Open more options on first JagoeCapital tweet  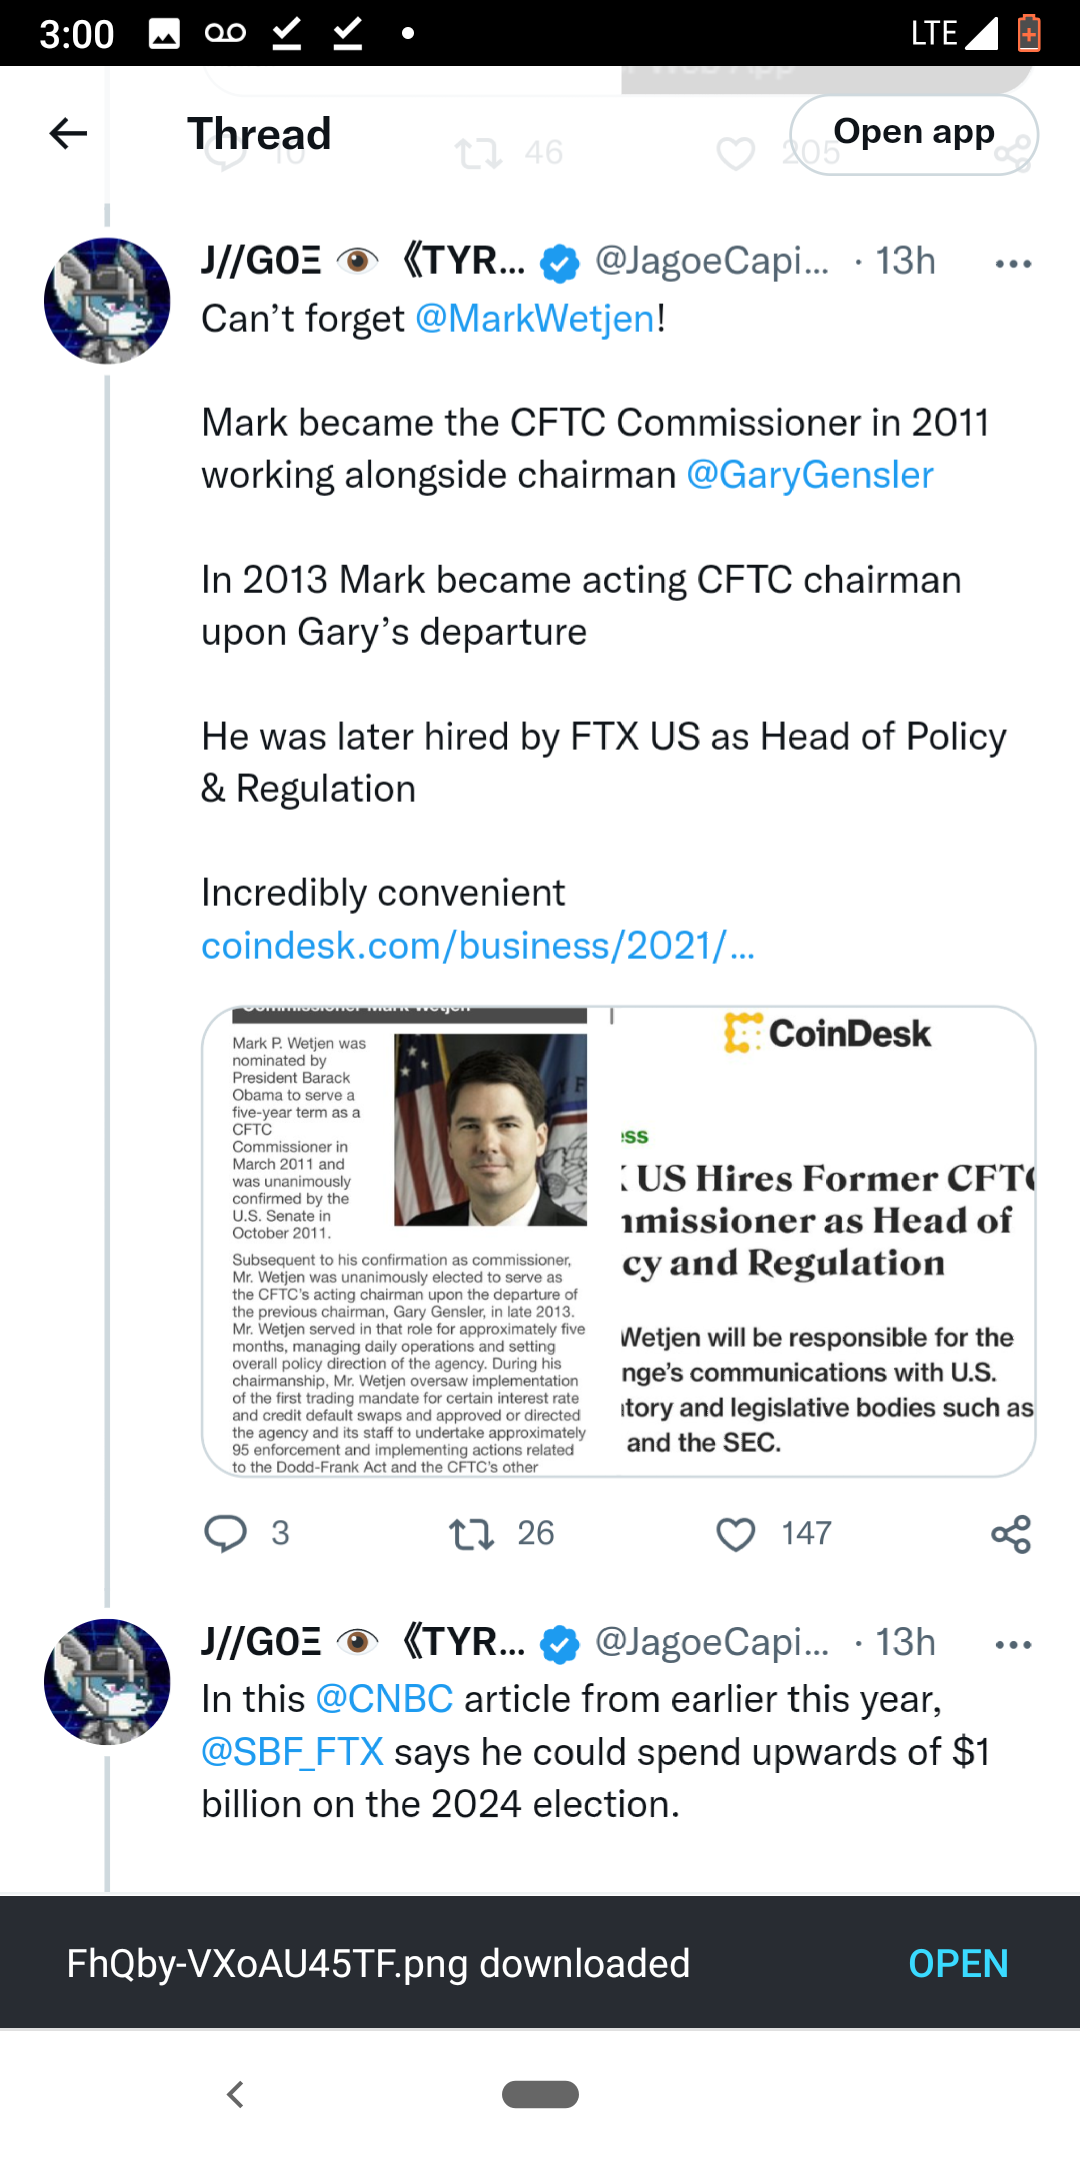[1013, 264]
